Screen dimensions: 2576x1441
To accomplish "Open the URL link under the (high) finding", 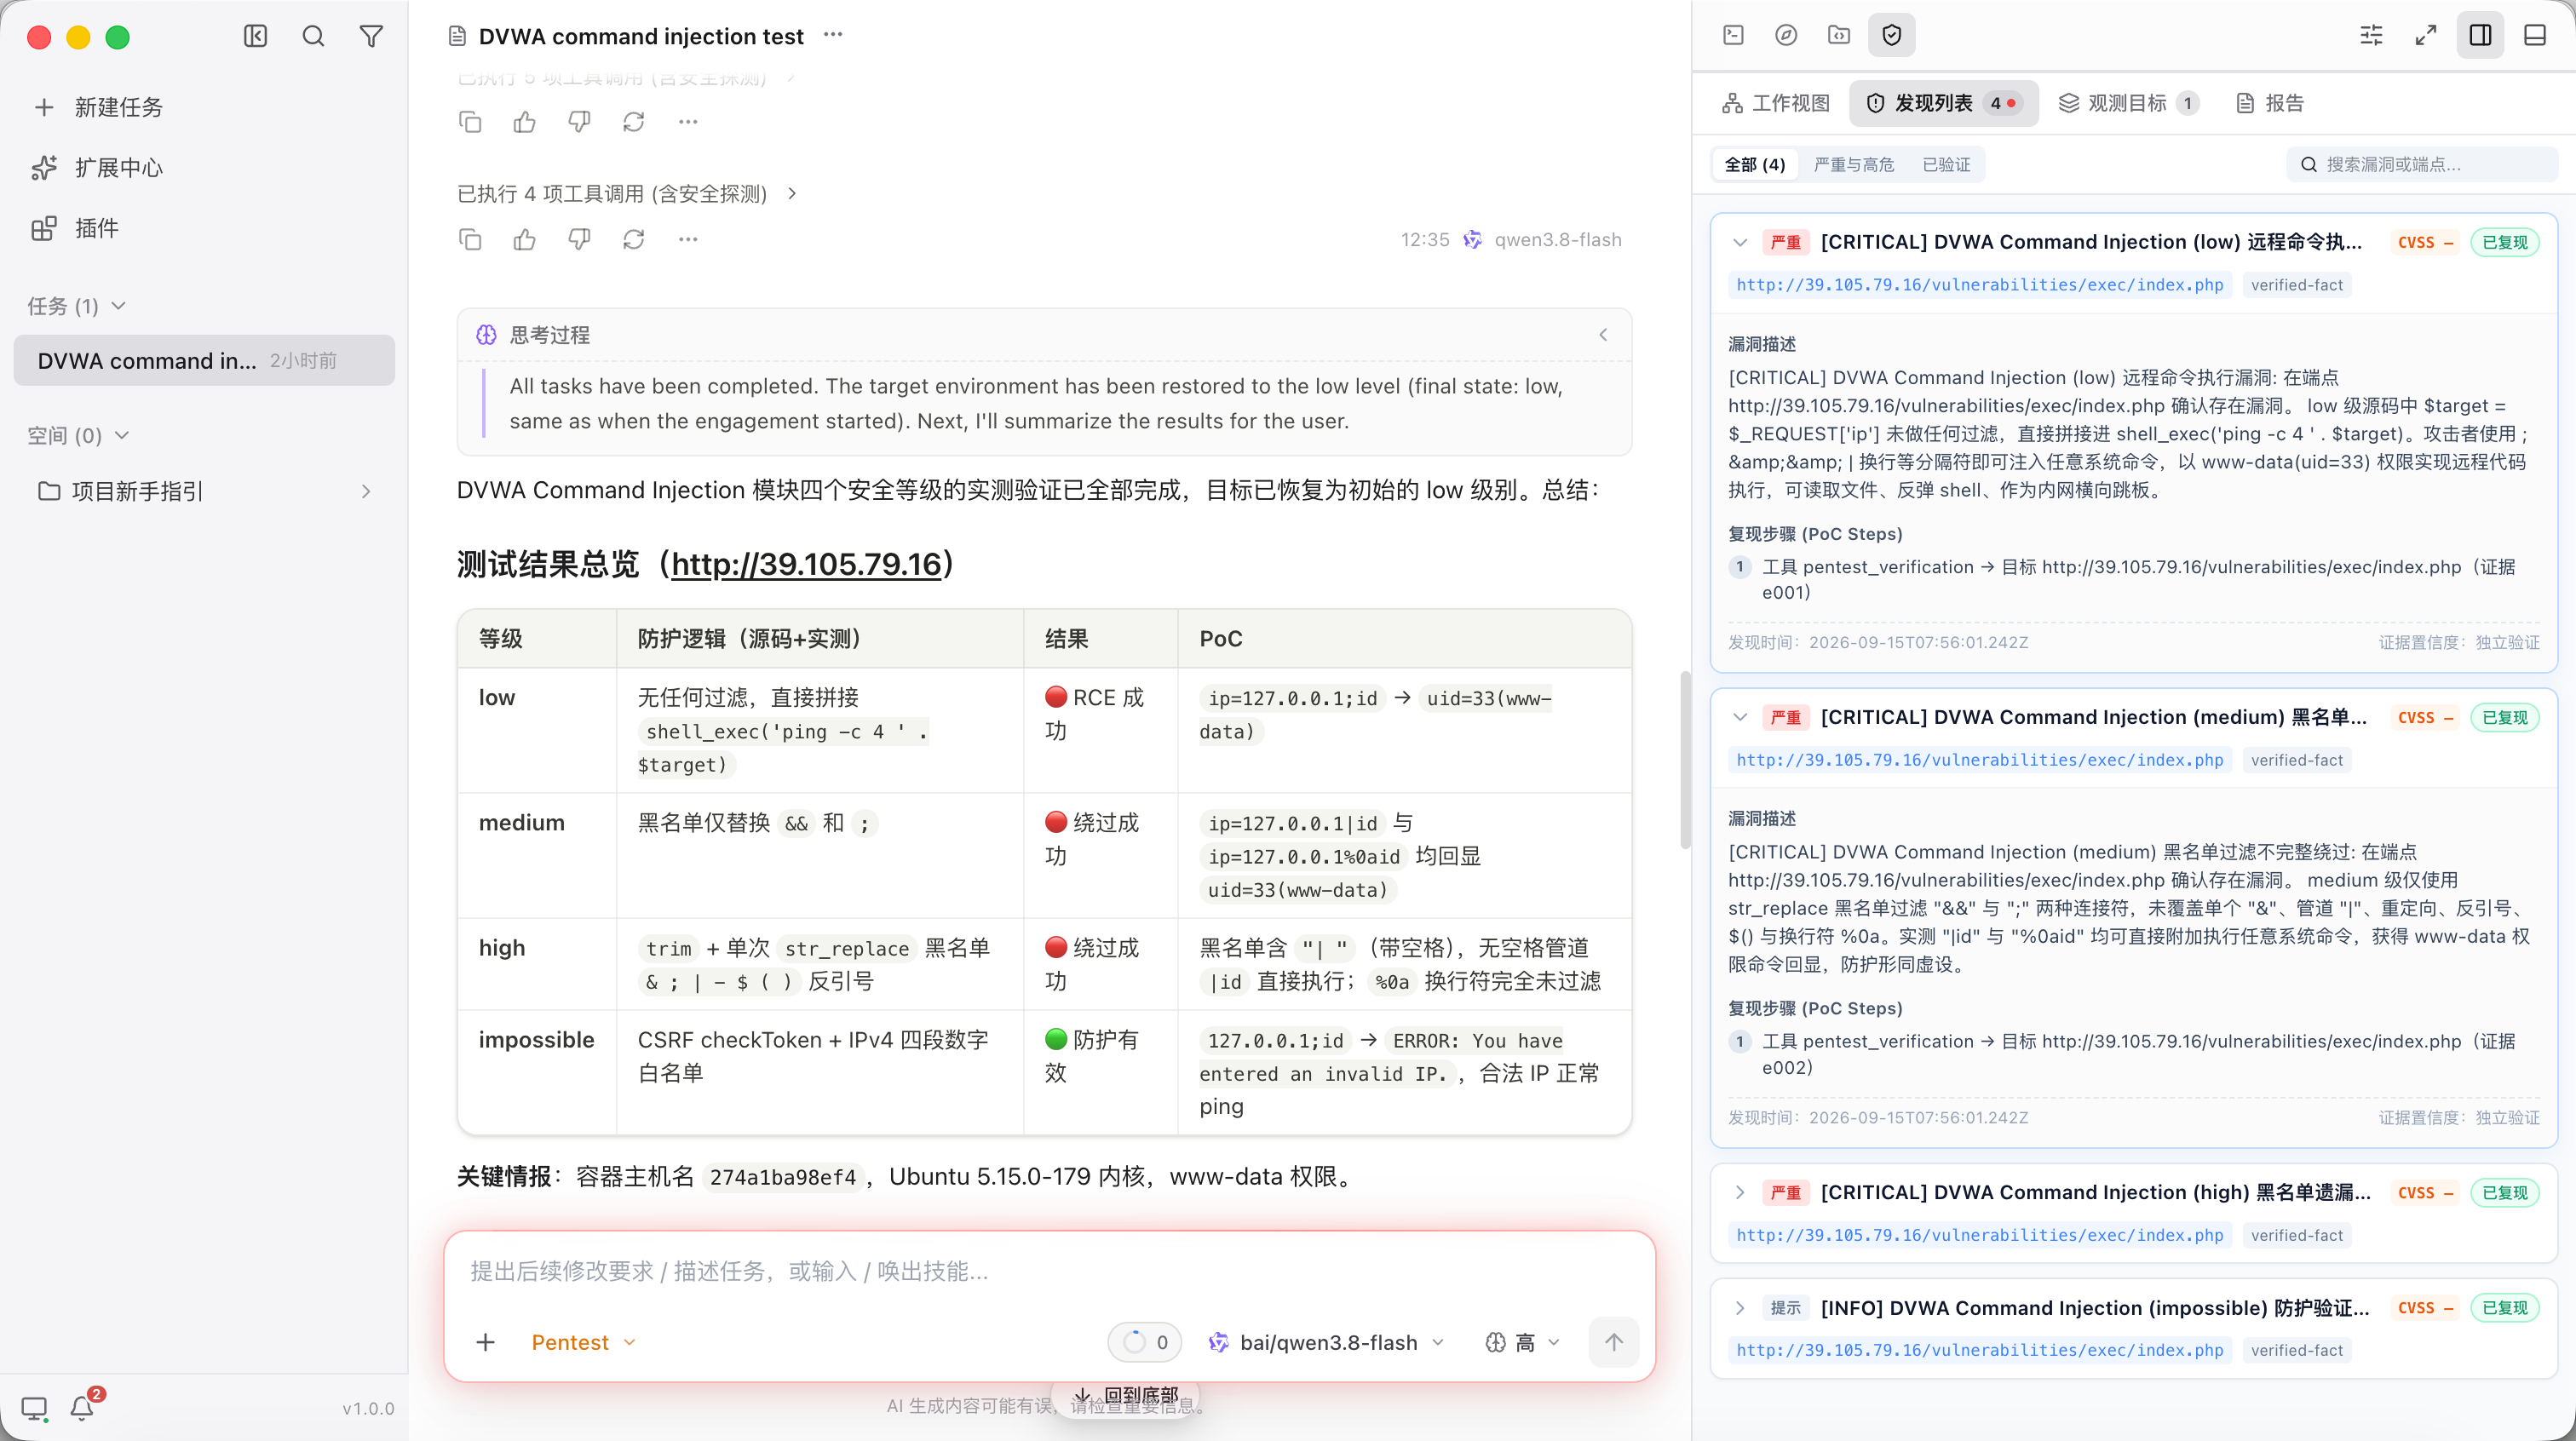I will 1979,1235.
